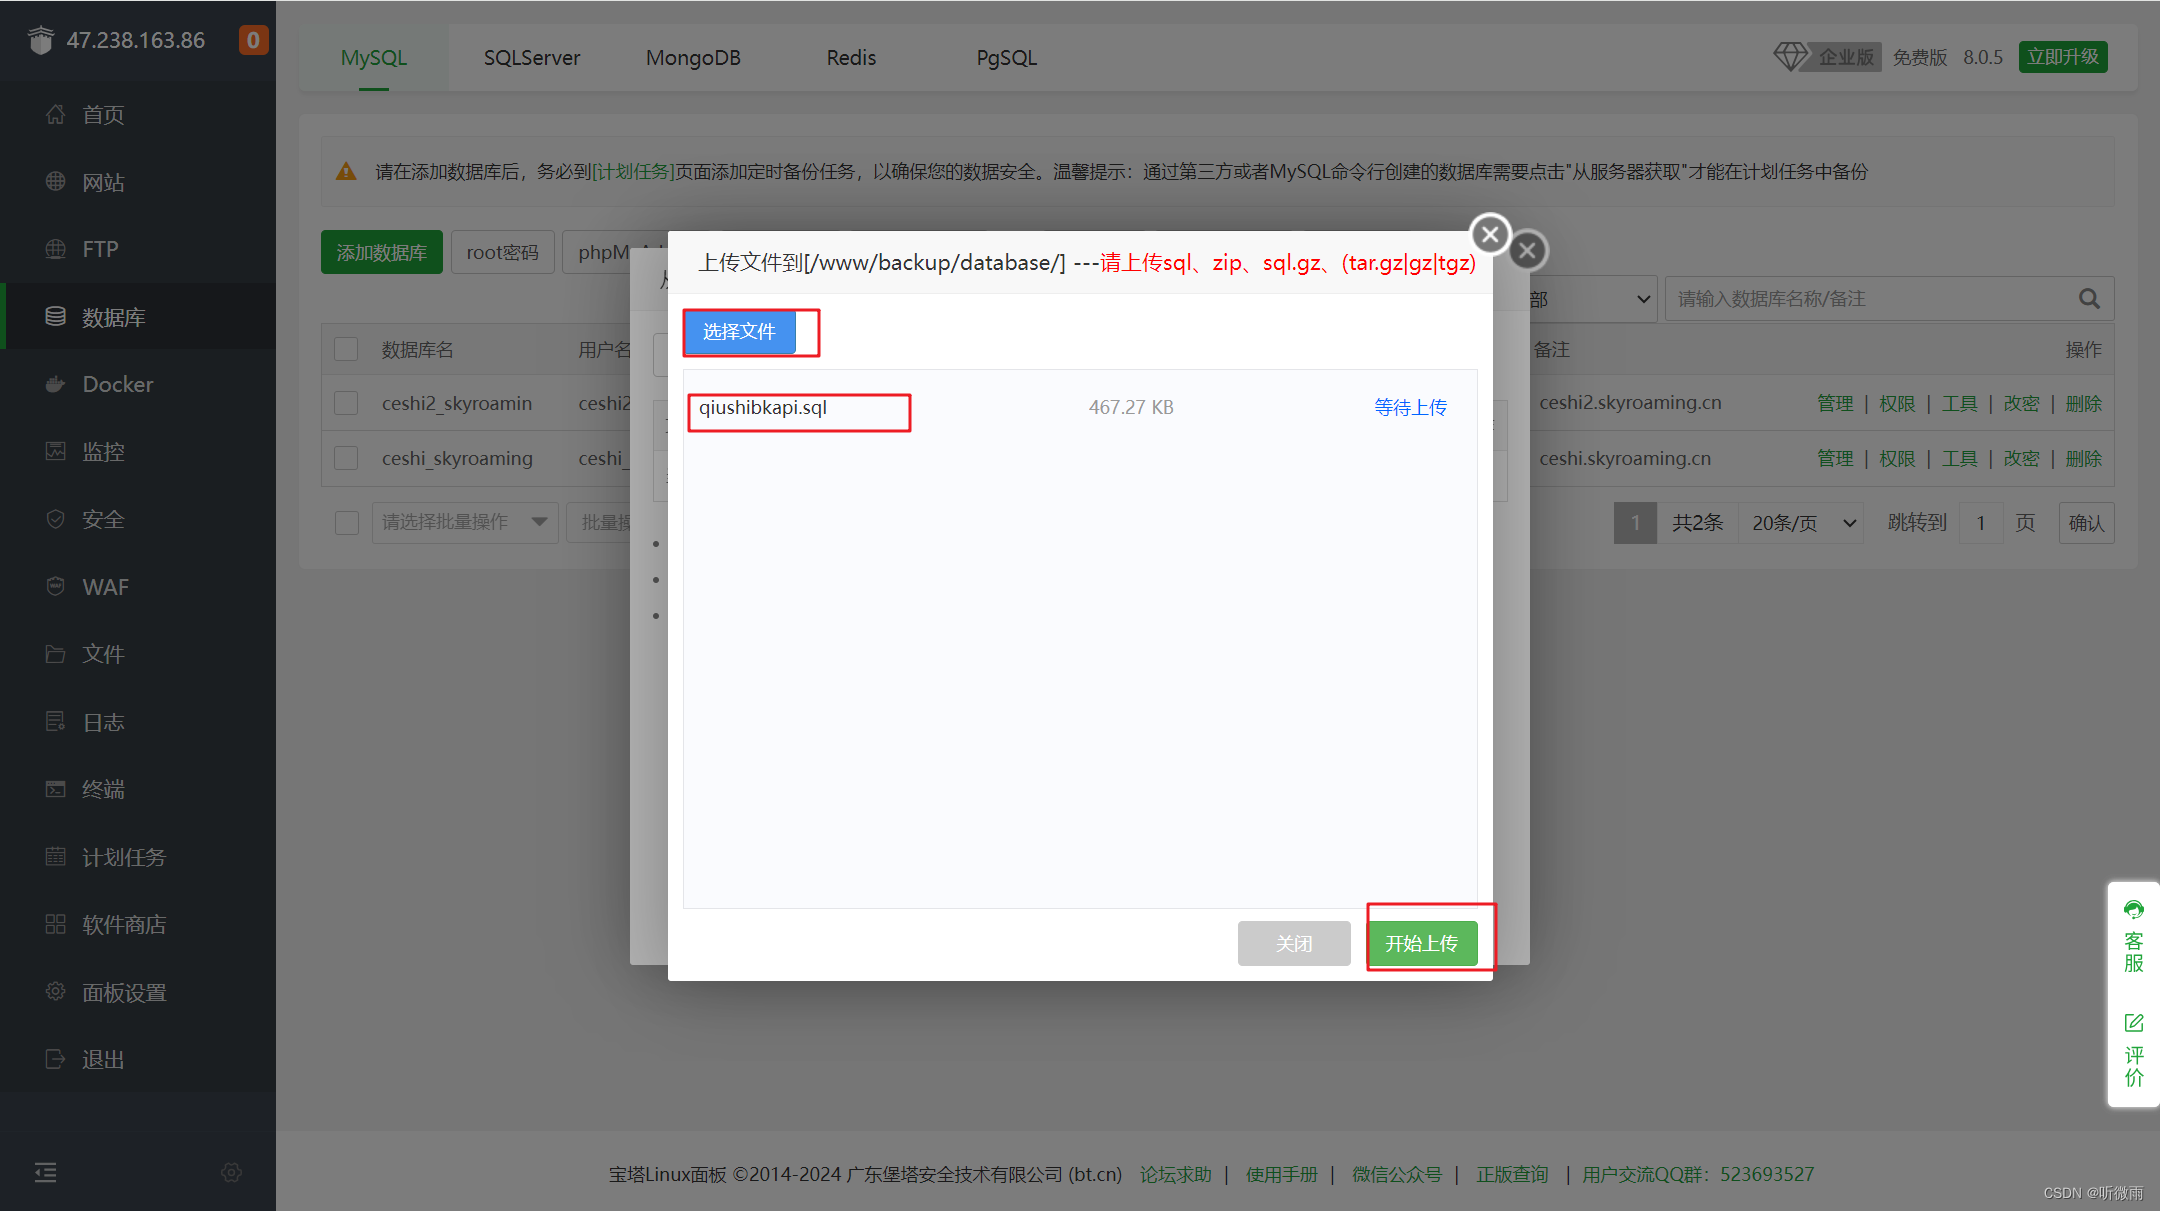This screenshot has height=1211, width=2160.
Task: Click 管理 for ceshi2.skyroaming.cn row
Action: tap(1835, 403)
